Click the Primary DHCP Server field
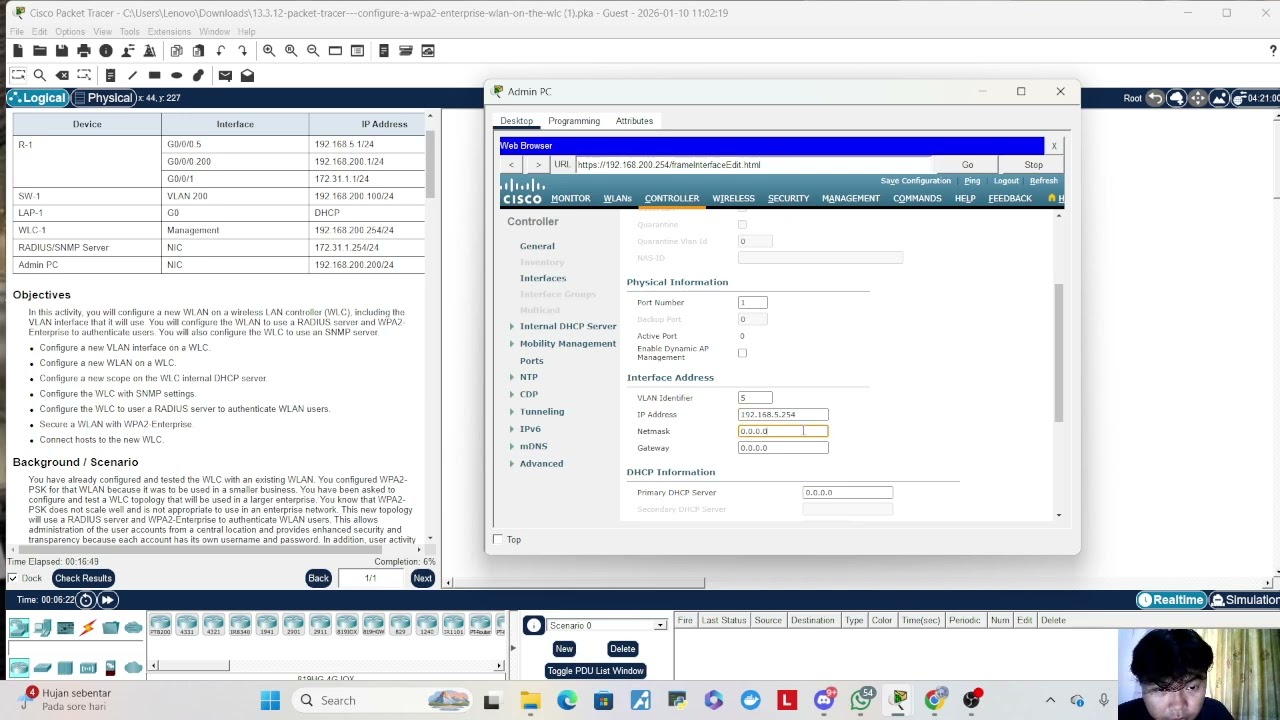 coord(847,492)
